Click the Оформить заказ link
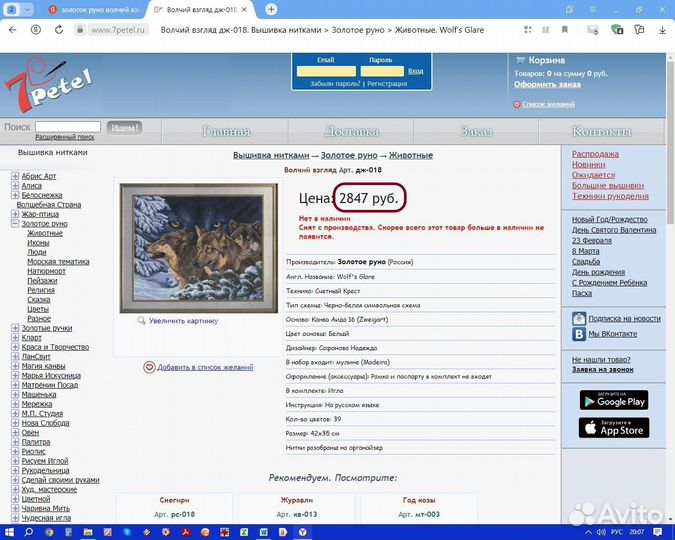The height and width of the screenshot is (540, 675). click(x=547, y=84)
